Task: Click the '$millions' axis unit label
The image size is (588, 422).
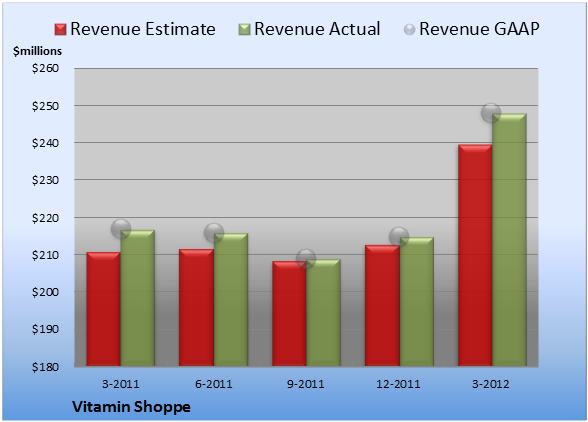Action: tap(37, 51)
